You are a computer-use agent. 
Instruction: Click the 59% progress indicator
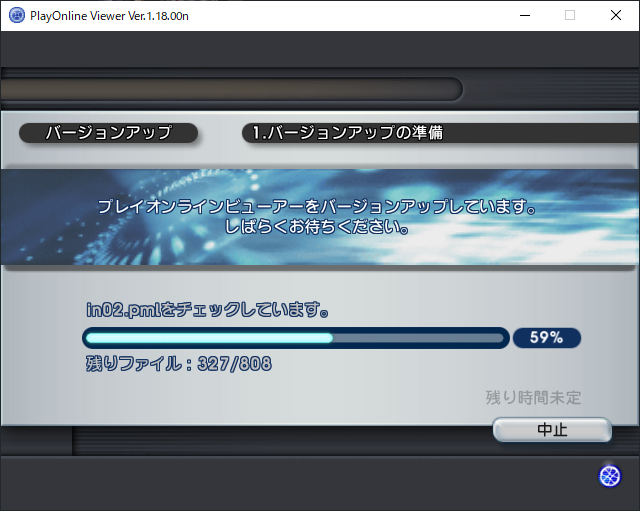(547, 338)
